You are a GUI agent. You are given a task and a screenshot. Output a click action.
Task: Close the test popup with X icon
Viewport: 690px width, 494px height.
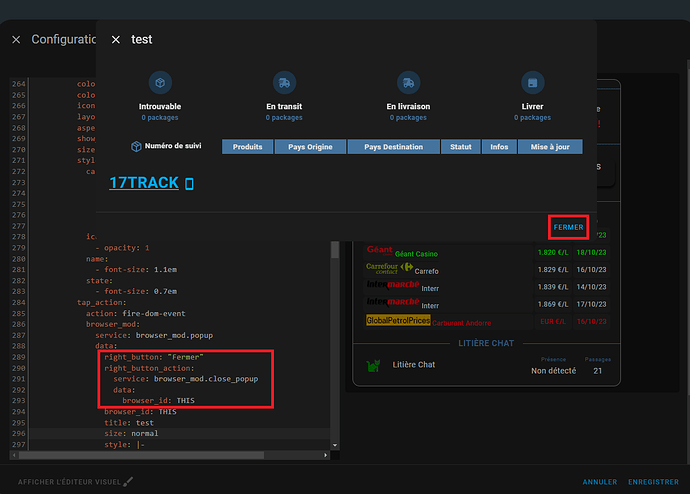[116, 40]
